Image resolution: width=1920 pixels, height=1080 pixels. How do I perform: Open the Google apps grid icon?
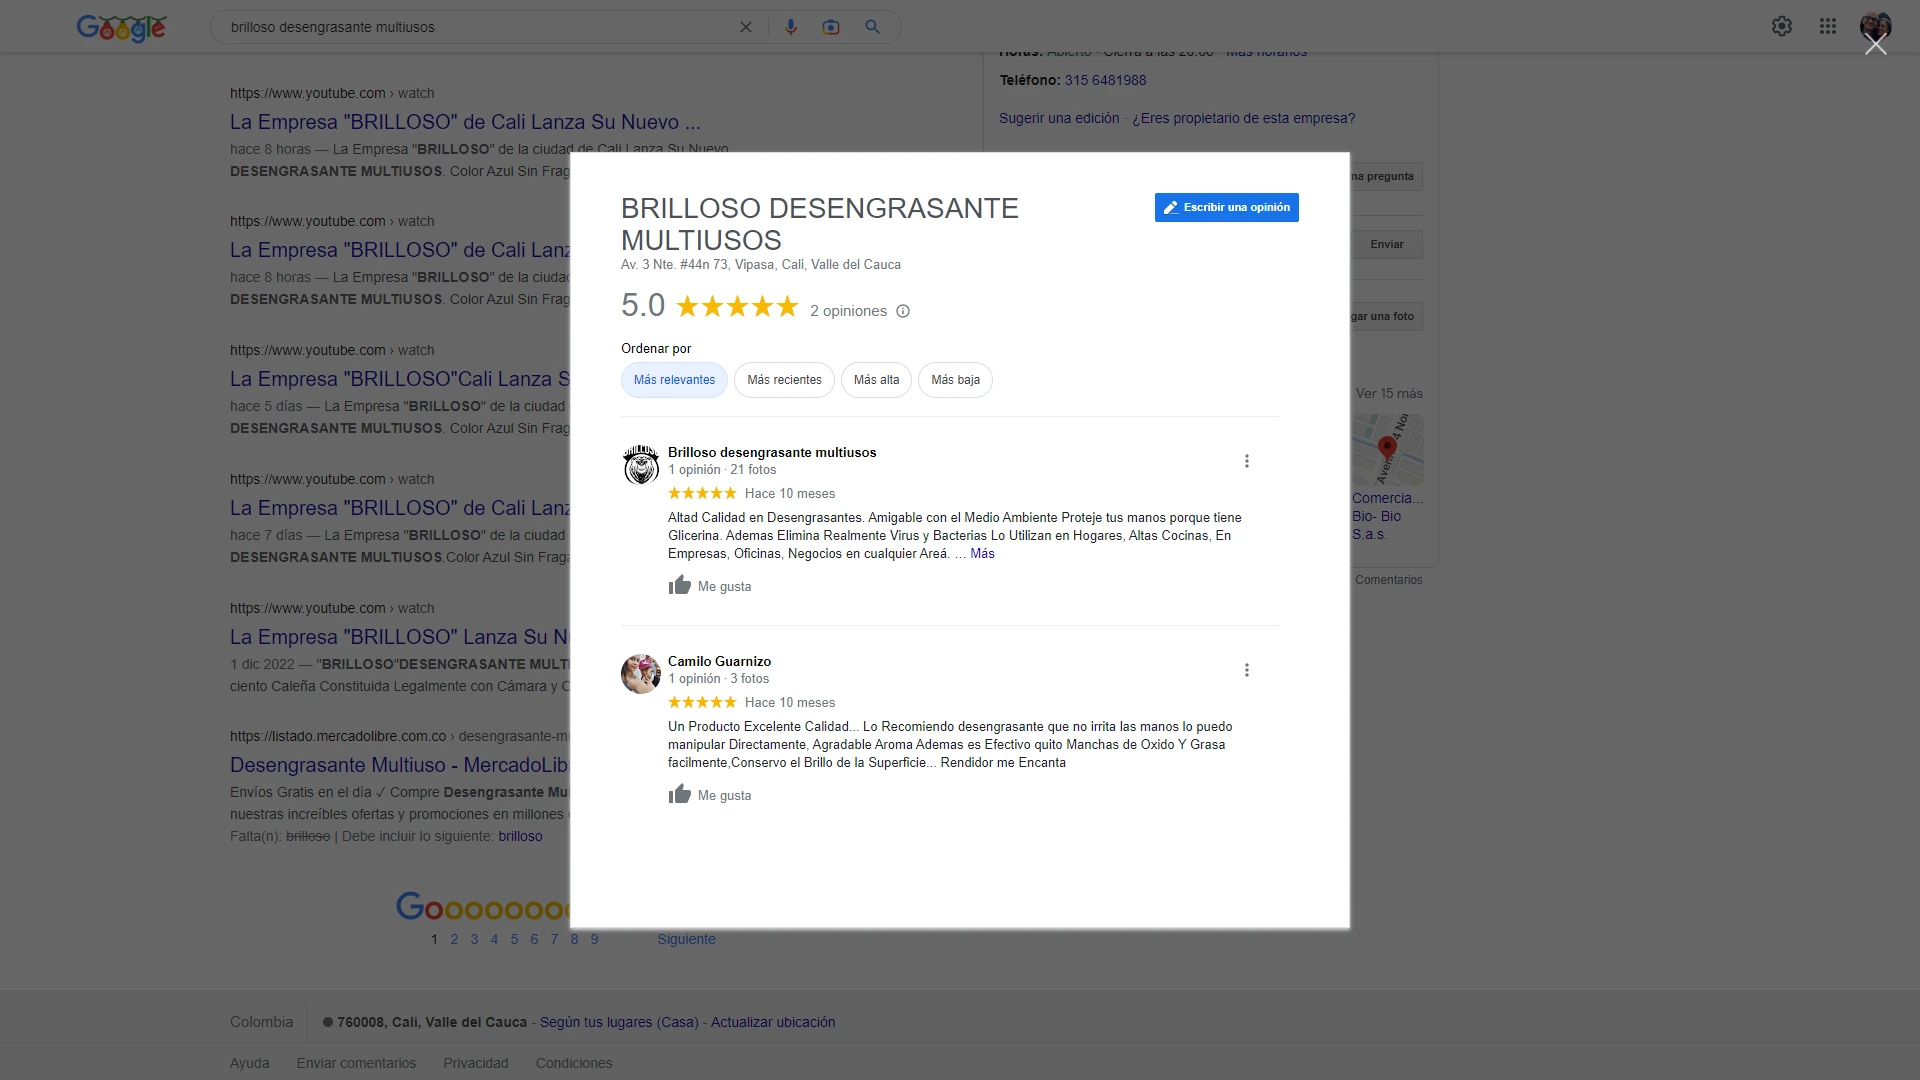1827,27
